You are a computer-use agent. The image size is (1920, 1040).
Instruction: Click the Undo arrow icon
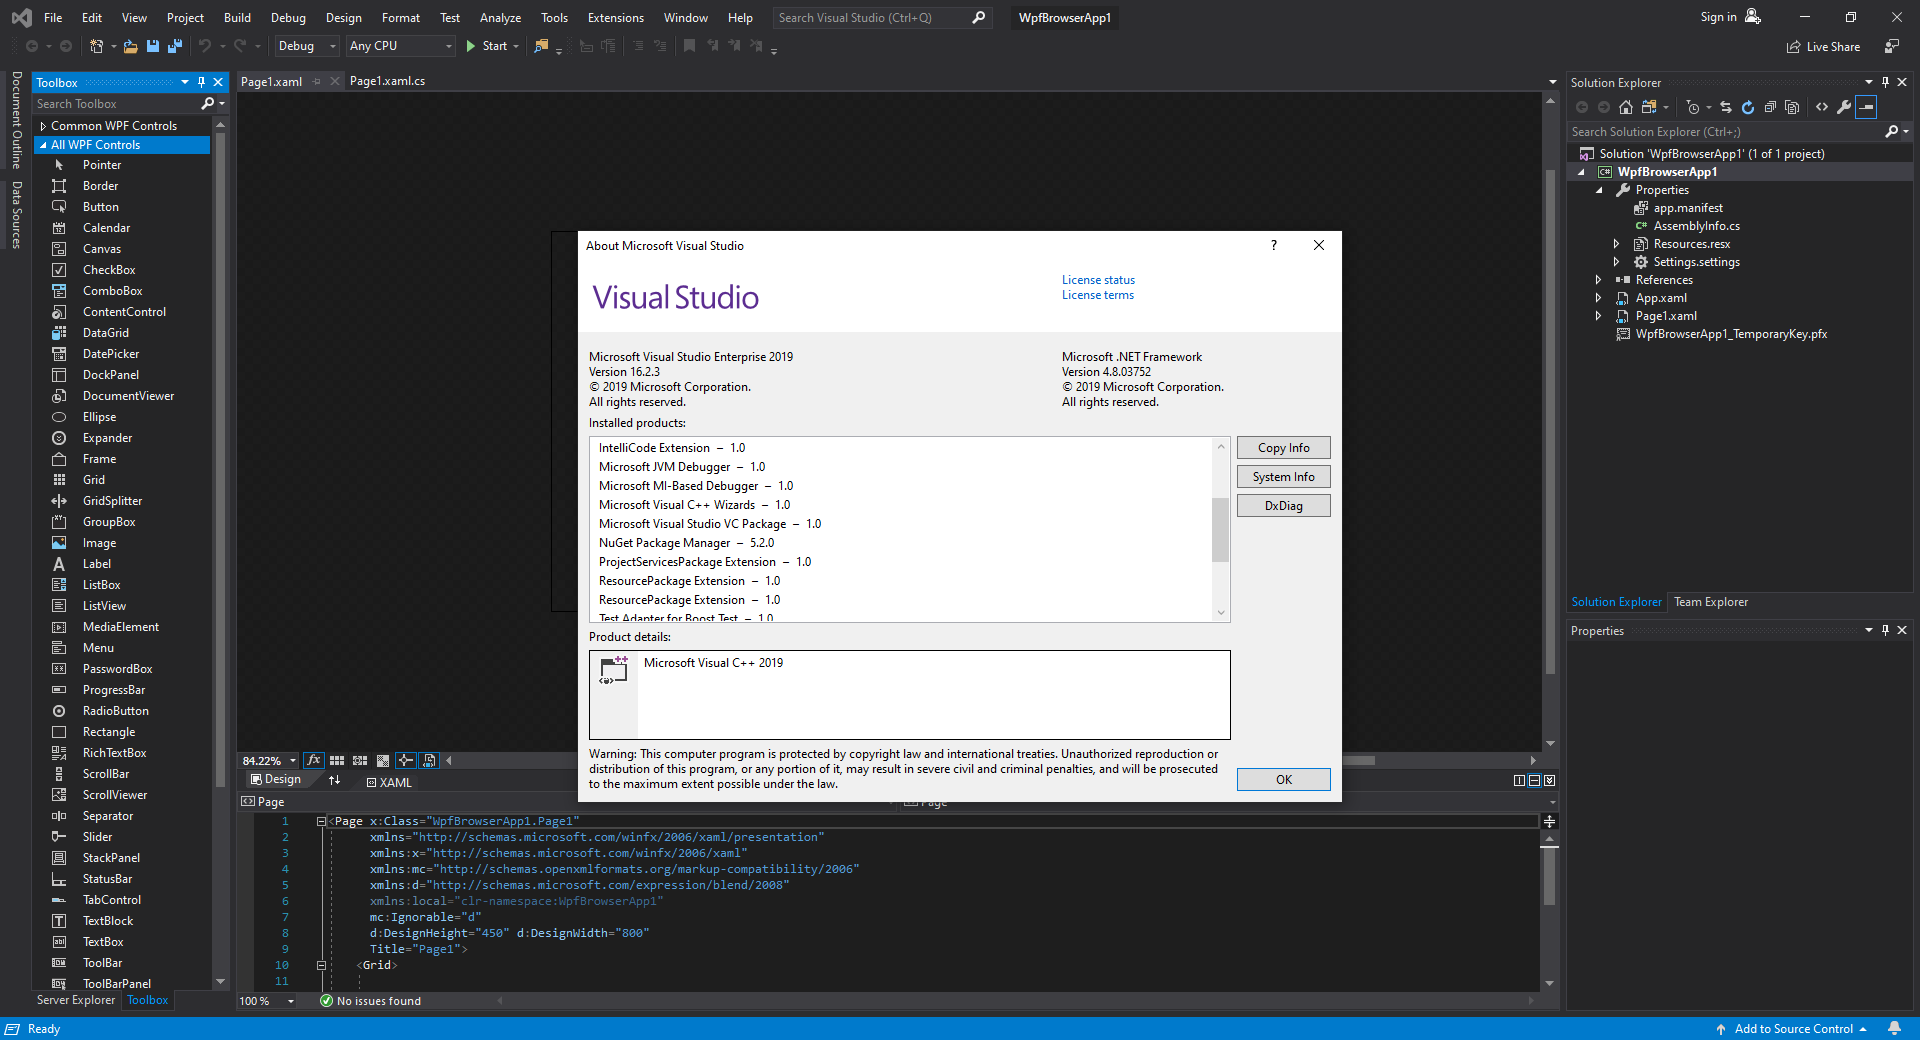[205, 46]
